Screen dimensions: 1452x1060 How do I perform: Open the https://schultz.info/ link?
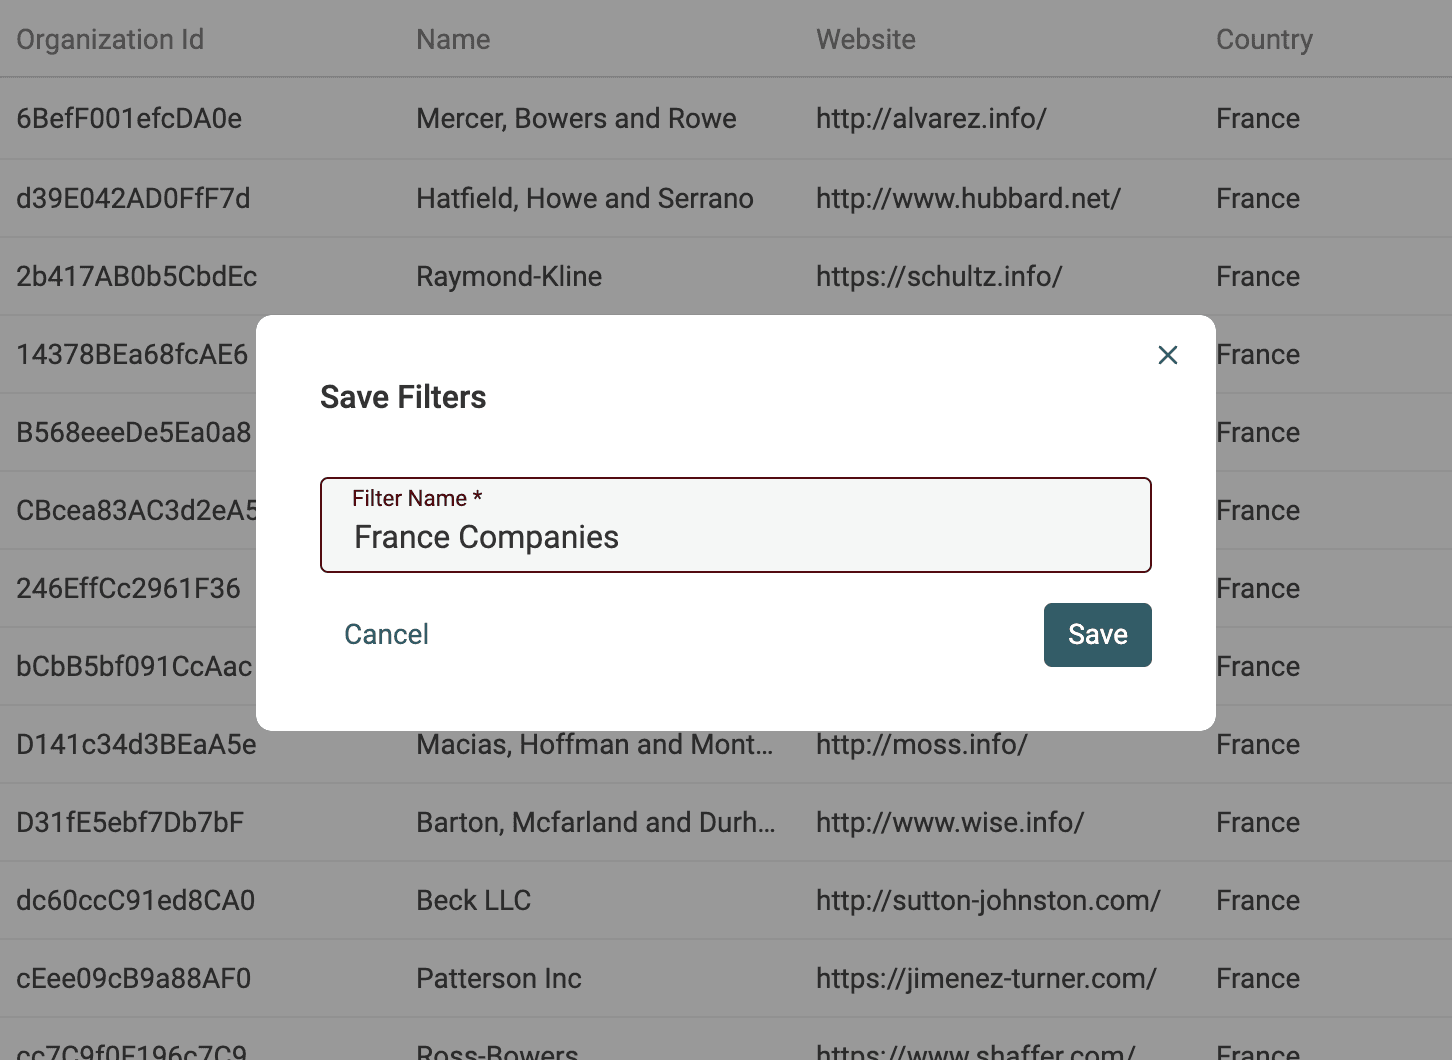pyautogui.click(x=938, y=276)
